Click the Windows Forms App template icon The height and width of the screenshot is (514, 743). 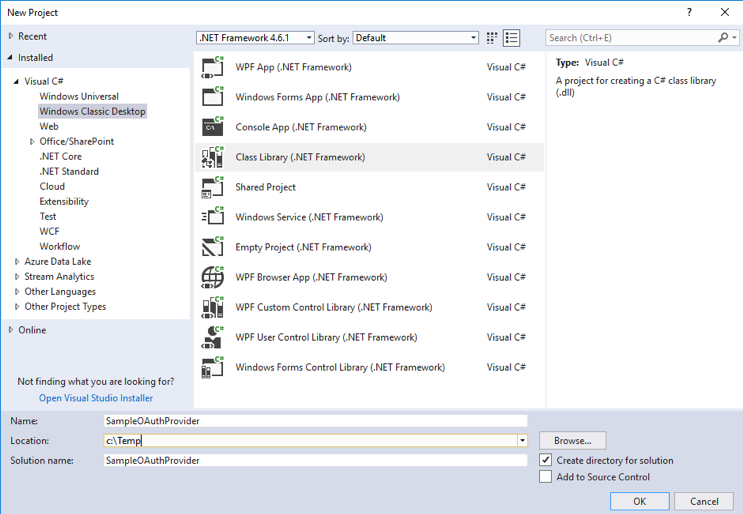212,97
